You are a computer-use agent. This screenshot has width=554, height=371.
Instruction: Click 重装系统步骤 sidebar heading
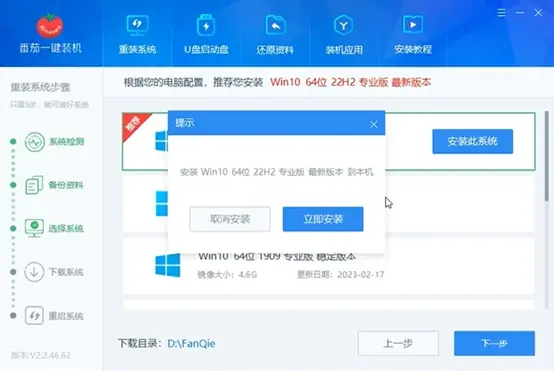click(x=40, y=87)
